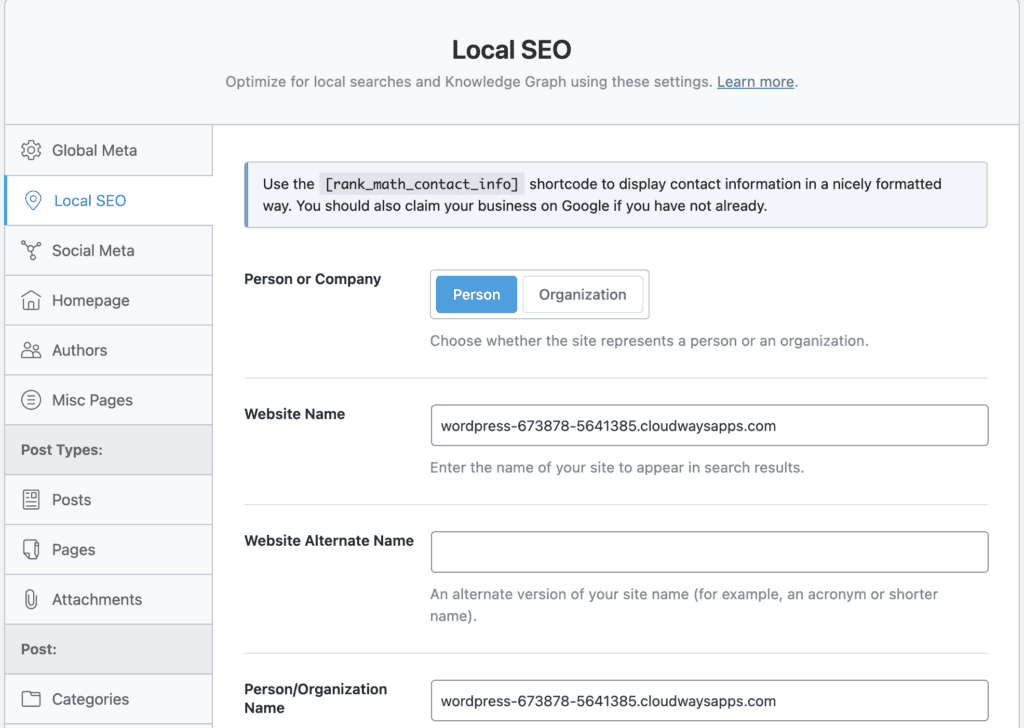Click the Person/Organization Name label
The width and height of the screenshot is (1024, 728).
[x=315, y=698]
